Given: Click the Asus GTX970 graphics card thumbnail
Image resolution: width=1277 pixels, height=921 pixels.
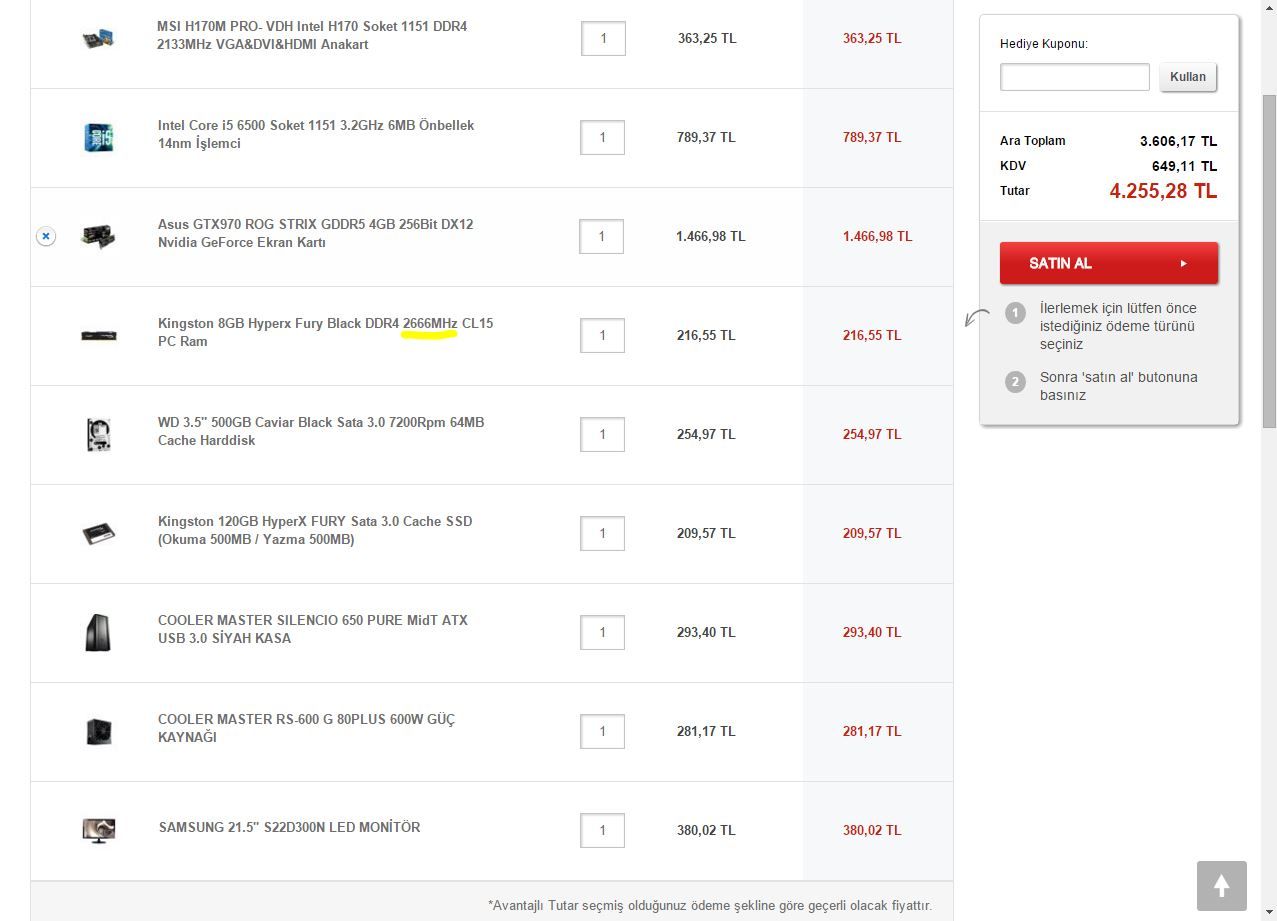Looking at the screenshot, I should point(98,237).
